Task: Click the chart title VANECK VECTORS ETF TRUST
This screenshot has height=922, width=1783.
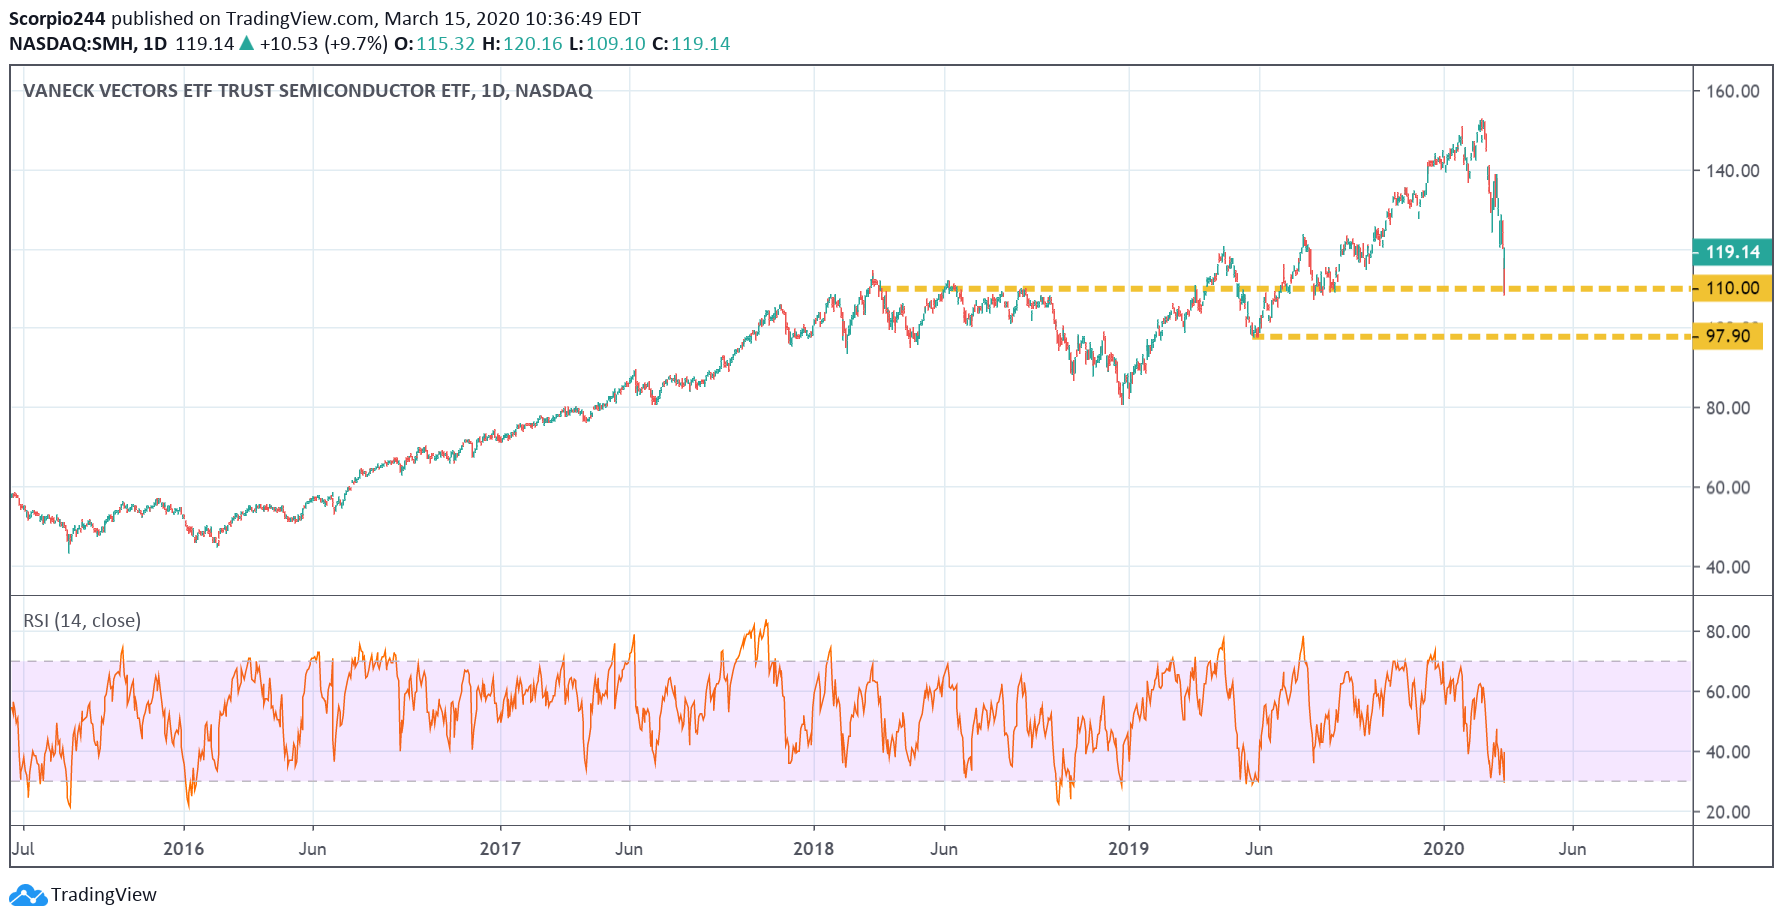Action: (308, 91)
